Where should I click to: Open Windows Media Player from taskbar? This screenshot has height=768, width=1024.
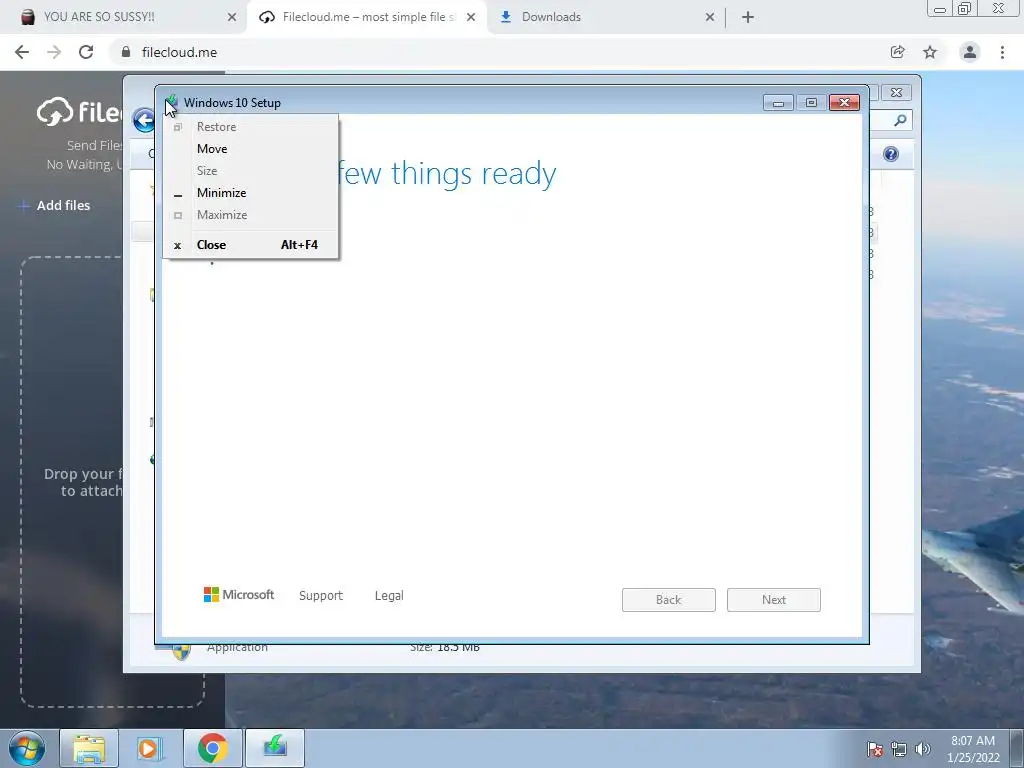click(150, 748)
